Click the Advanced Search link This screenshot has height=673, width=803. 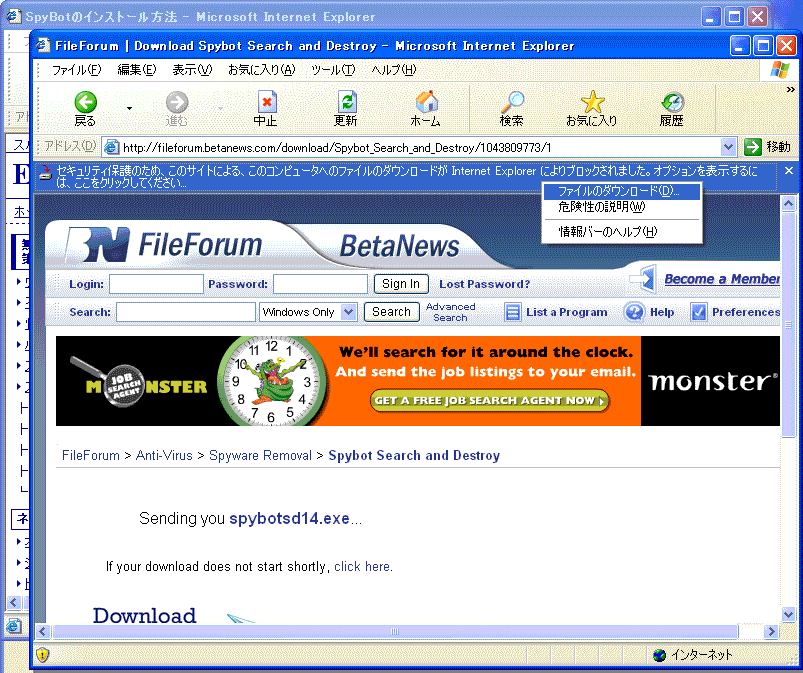[x=450, y=312]
